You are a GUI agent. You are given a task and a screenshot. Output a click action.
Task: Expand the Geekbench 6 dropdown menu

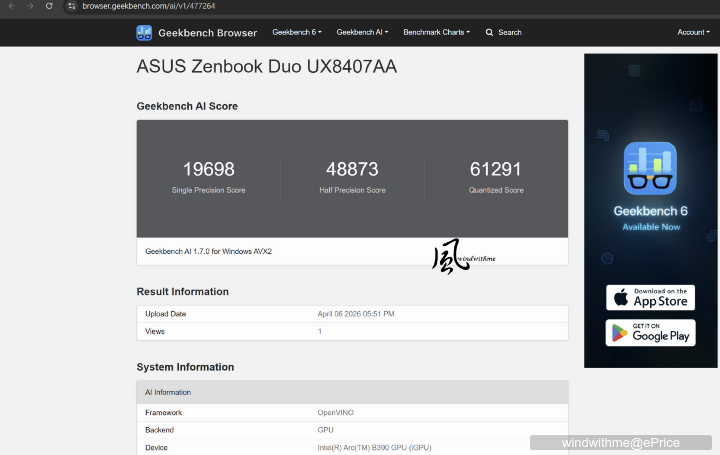(297, 32)
